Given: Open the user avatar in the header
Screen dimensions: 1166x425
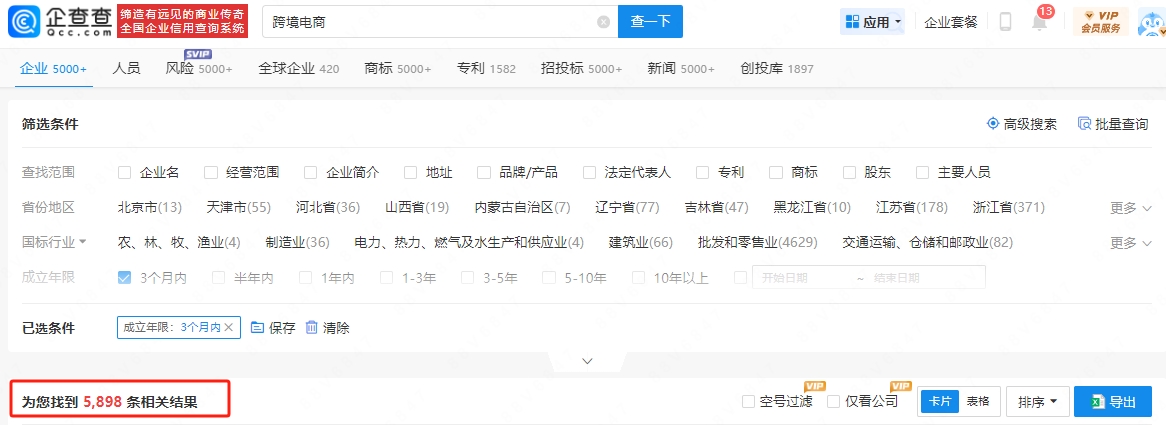Looking at the screenshot, I should pos(1153,22).
